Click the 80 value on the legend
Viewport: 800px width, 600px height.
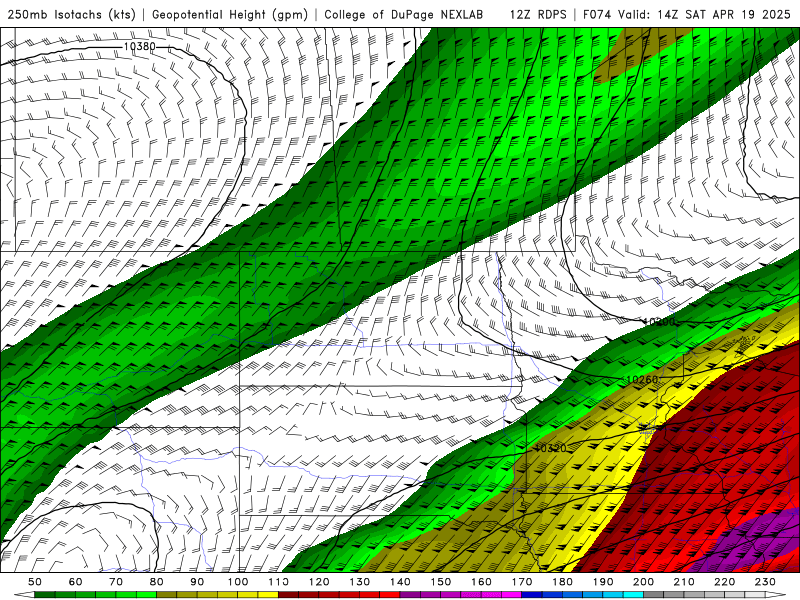(157, 582)
